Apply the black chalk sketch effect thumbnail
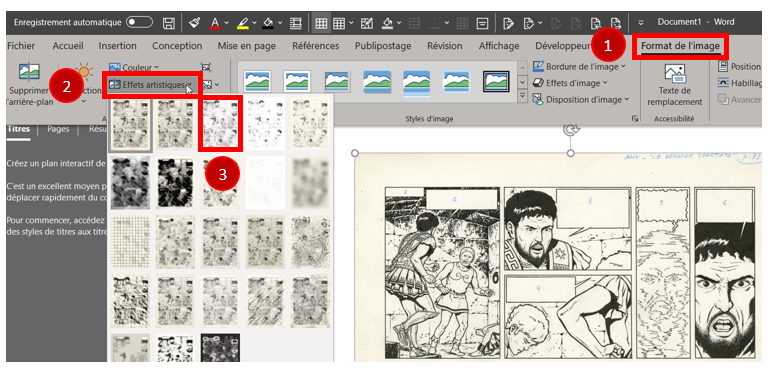The height and width of the screenshot is (370, 768). 175,182
